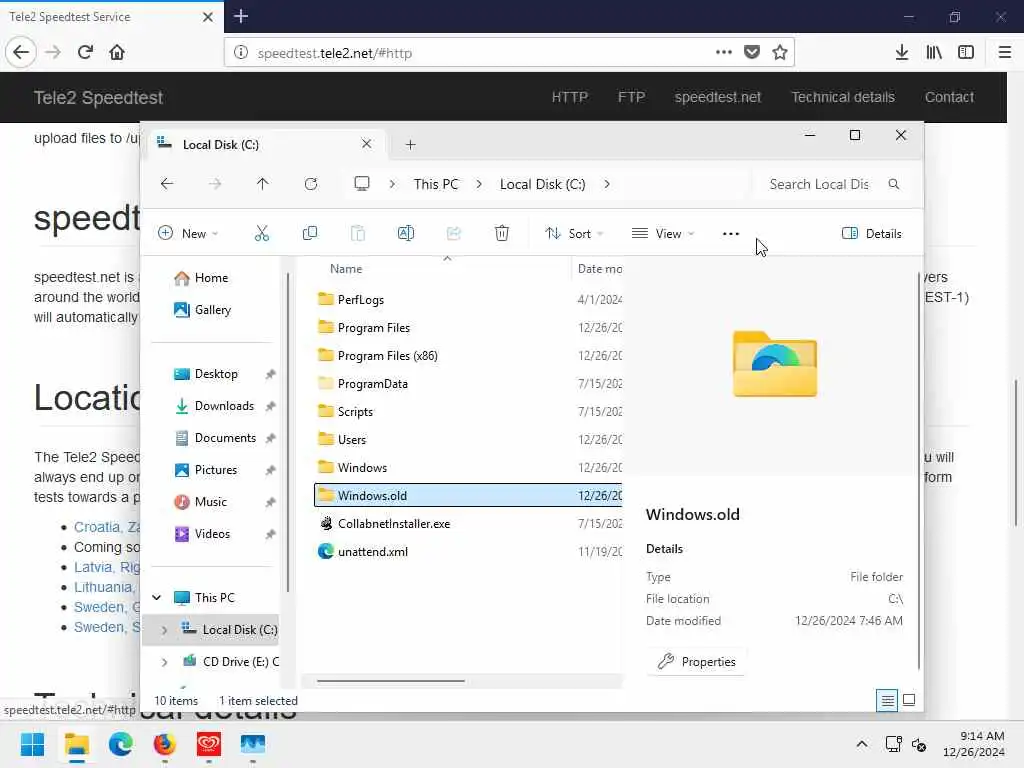Click the Firefox taskbar icon
Image resolution: width=1024 pixels, height=768 pixels.
point(164,744)
